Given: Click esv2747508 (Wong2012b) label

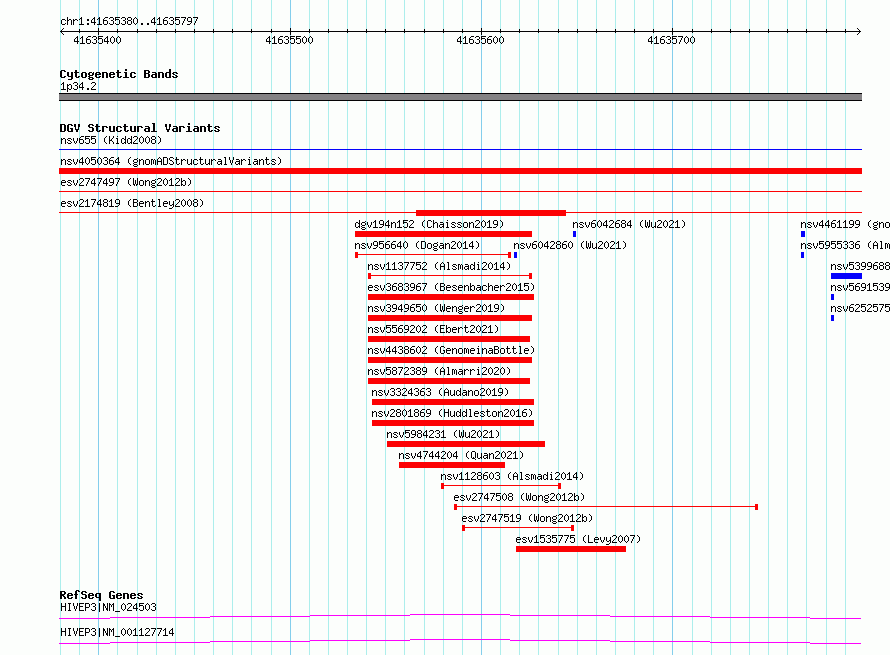Looking at the screenshot, I should click(x=519, y=497).
